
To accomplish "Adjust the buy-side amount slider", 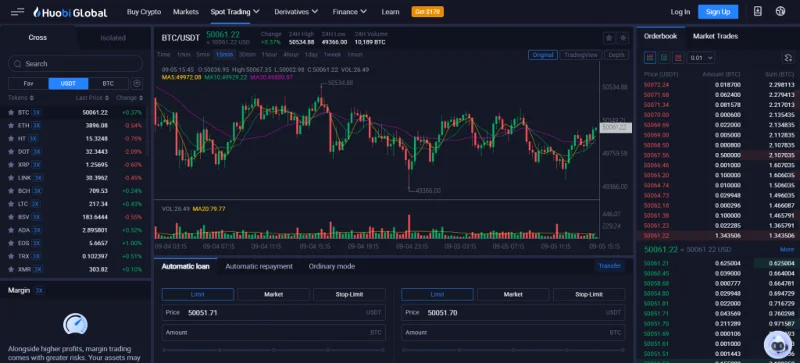I will pyautogui.click(x=273, y=350).
